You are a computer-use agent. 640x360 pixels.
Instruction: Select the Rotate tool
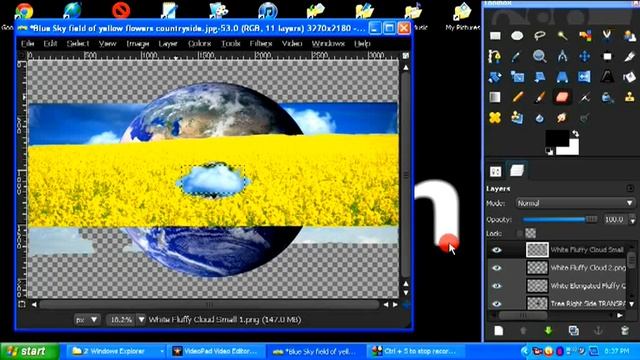click(x=495, y=77)
